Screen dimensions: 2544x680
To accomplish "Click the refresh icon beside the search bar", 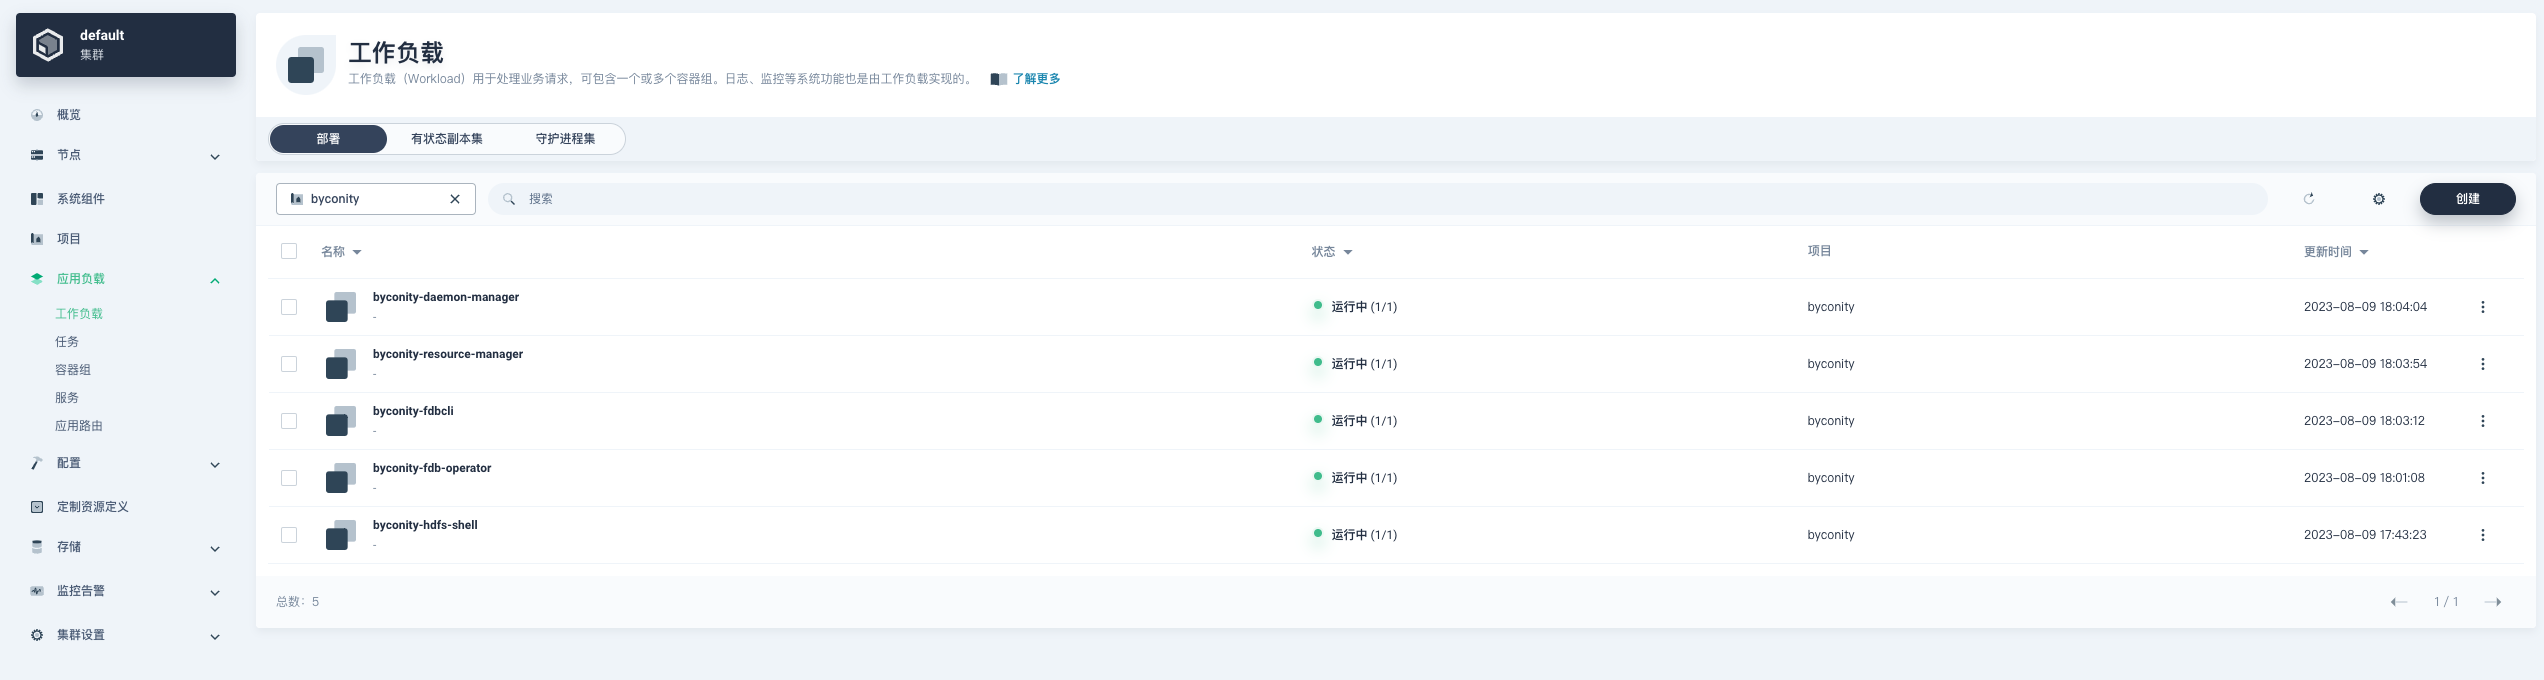I will pyautogui.click(x=2308, y=199).
